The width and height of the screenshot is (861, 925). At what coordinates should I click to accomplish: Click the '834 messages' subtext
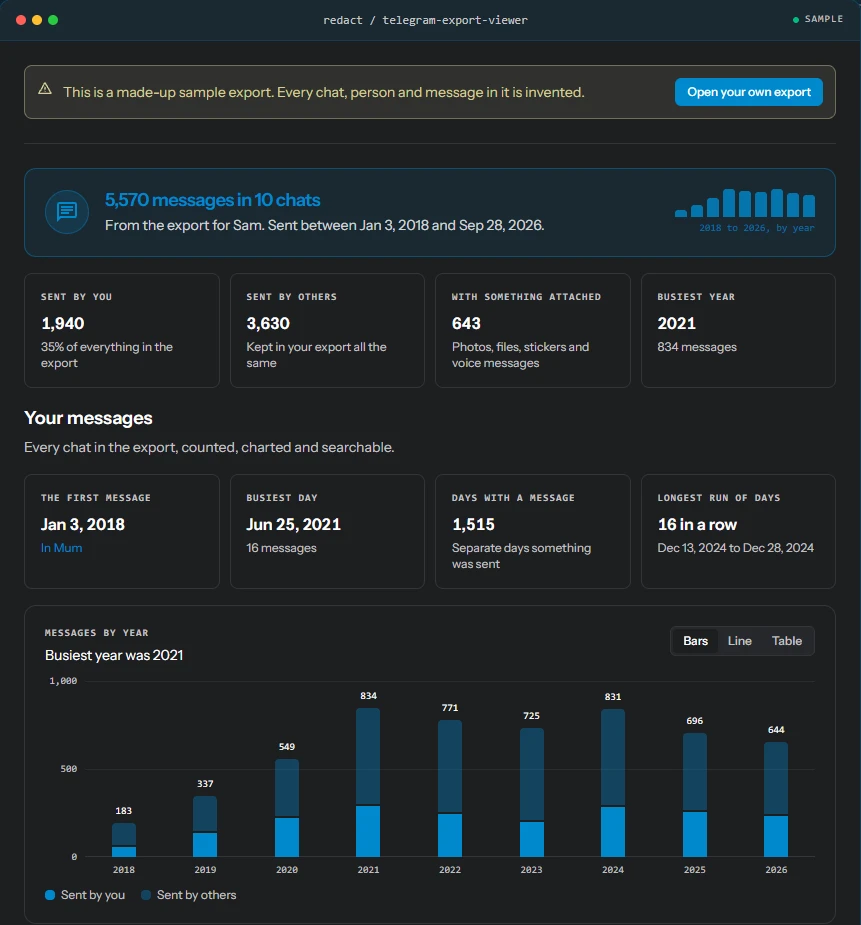point(697,347)
